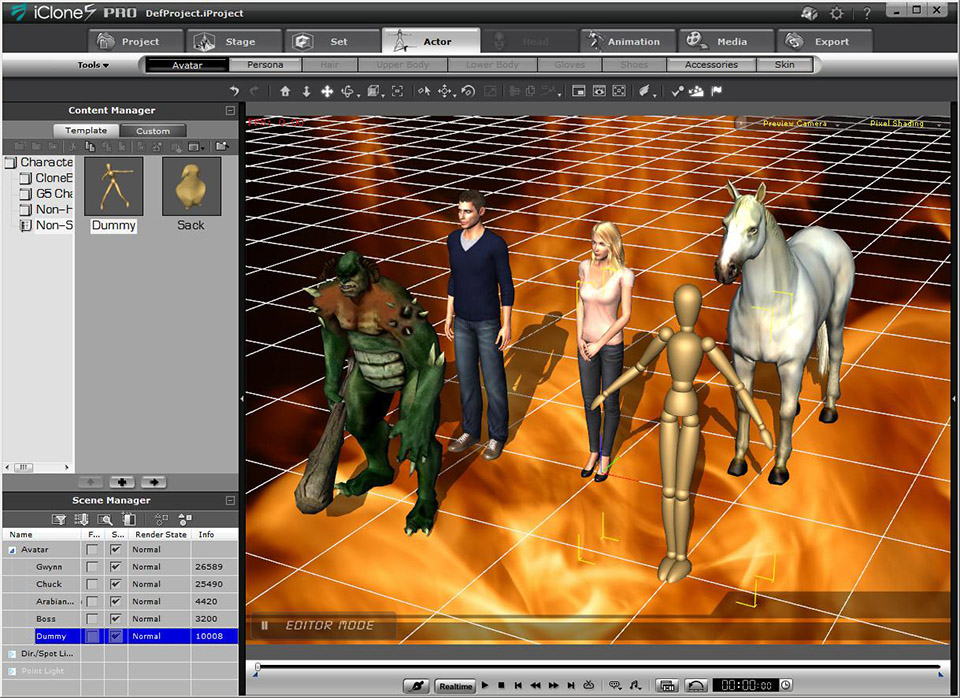Click the plus button under Content Manager
This screenshot has width=960, height=698.
click(122, 482)
